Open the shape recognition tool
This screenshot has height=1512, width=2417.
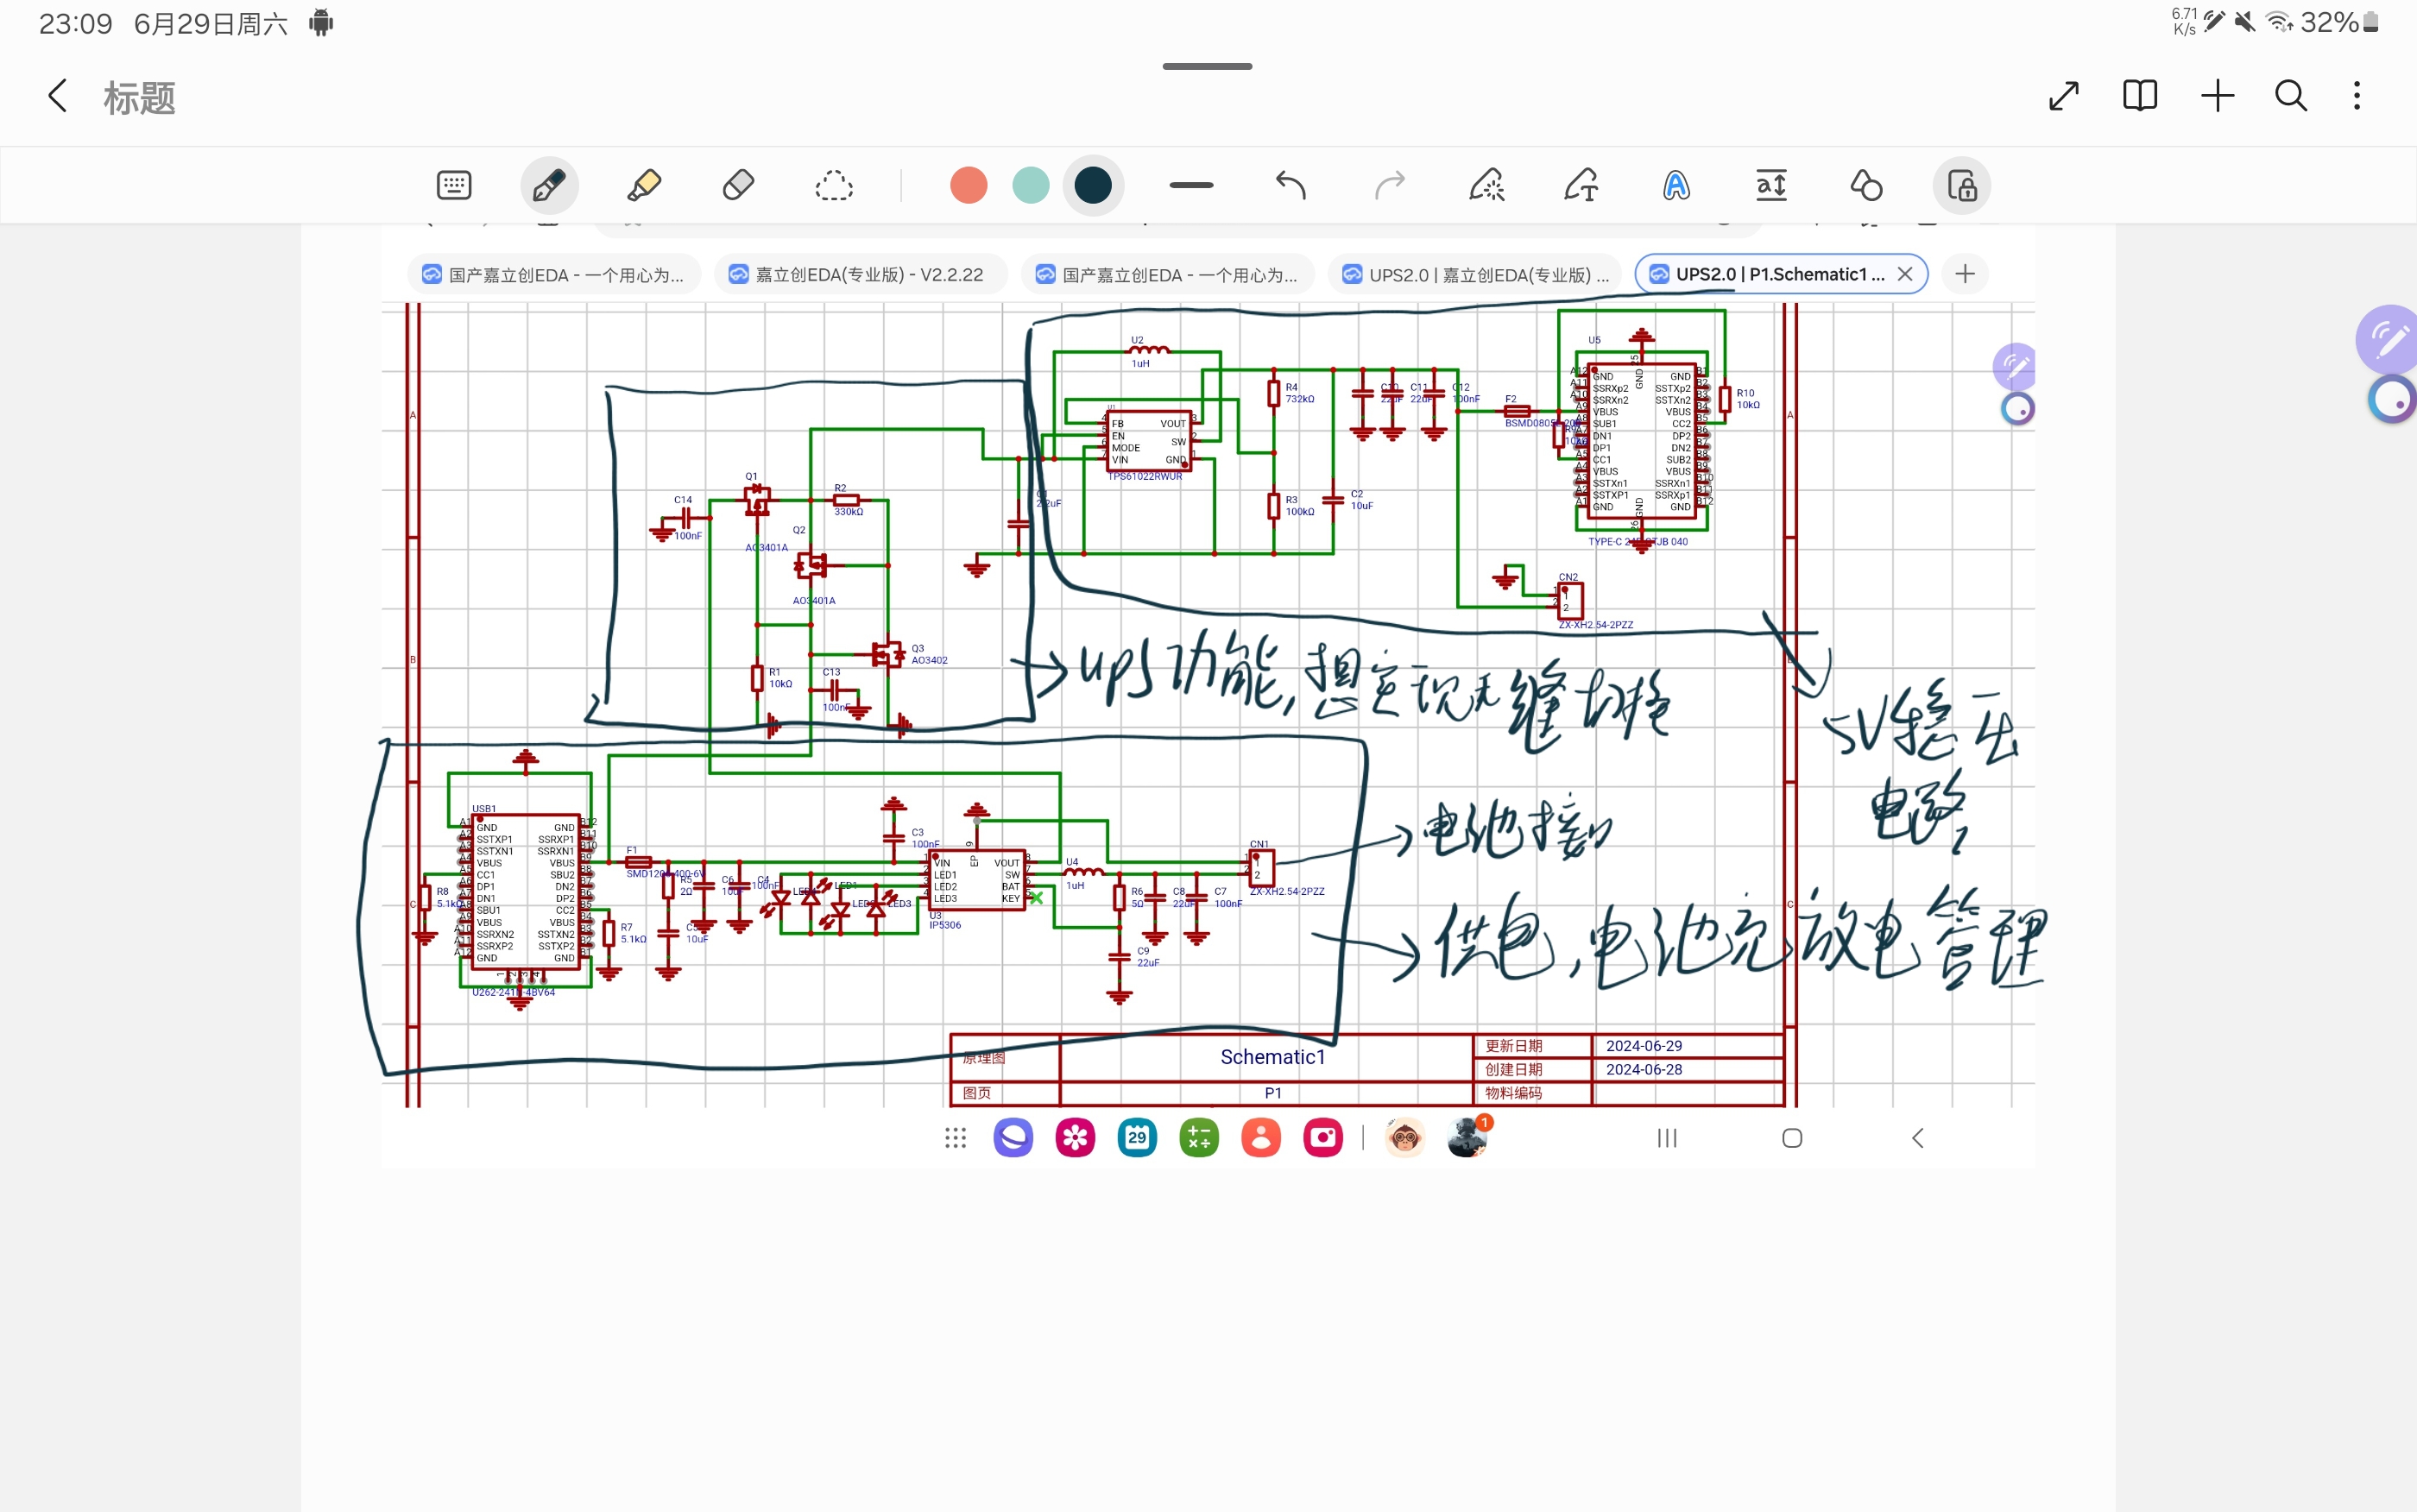tap(1866, 185)
